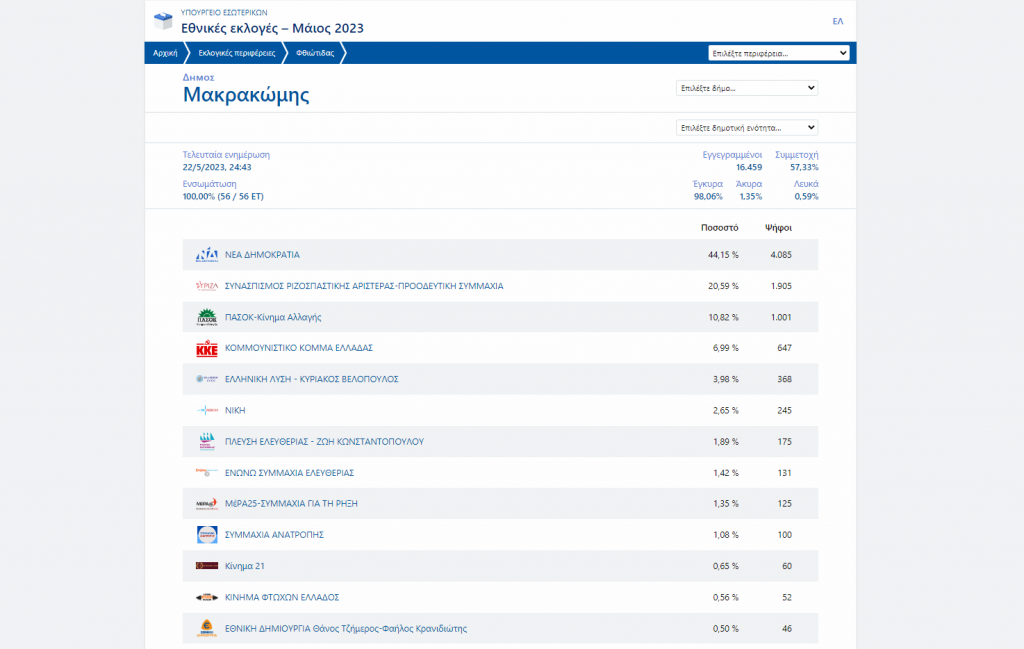The width and height of the screenshot is (1024, 649).
Task: Click the ΣΥΡΙΖΑ party logo
Action: tap(207, 286)
